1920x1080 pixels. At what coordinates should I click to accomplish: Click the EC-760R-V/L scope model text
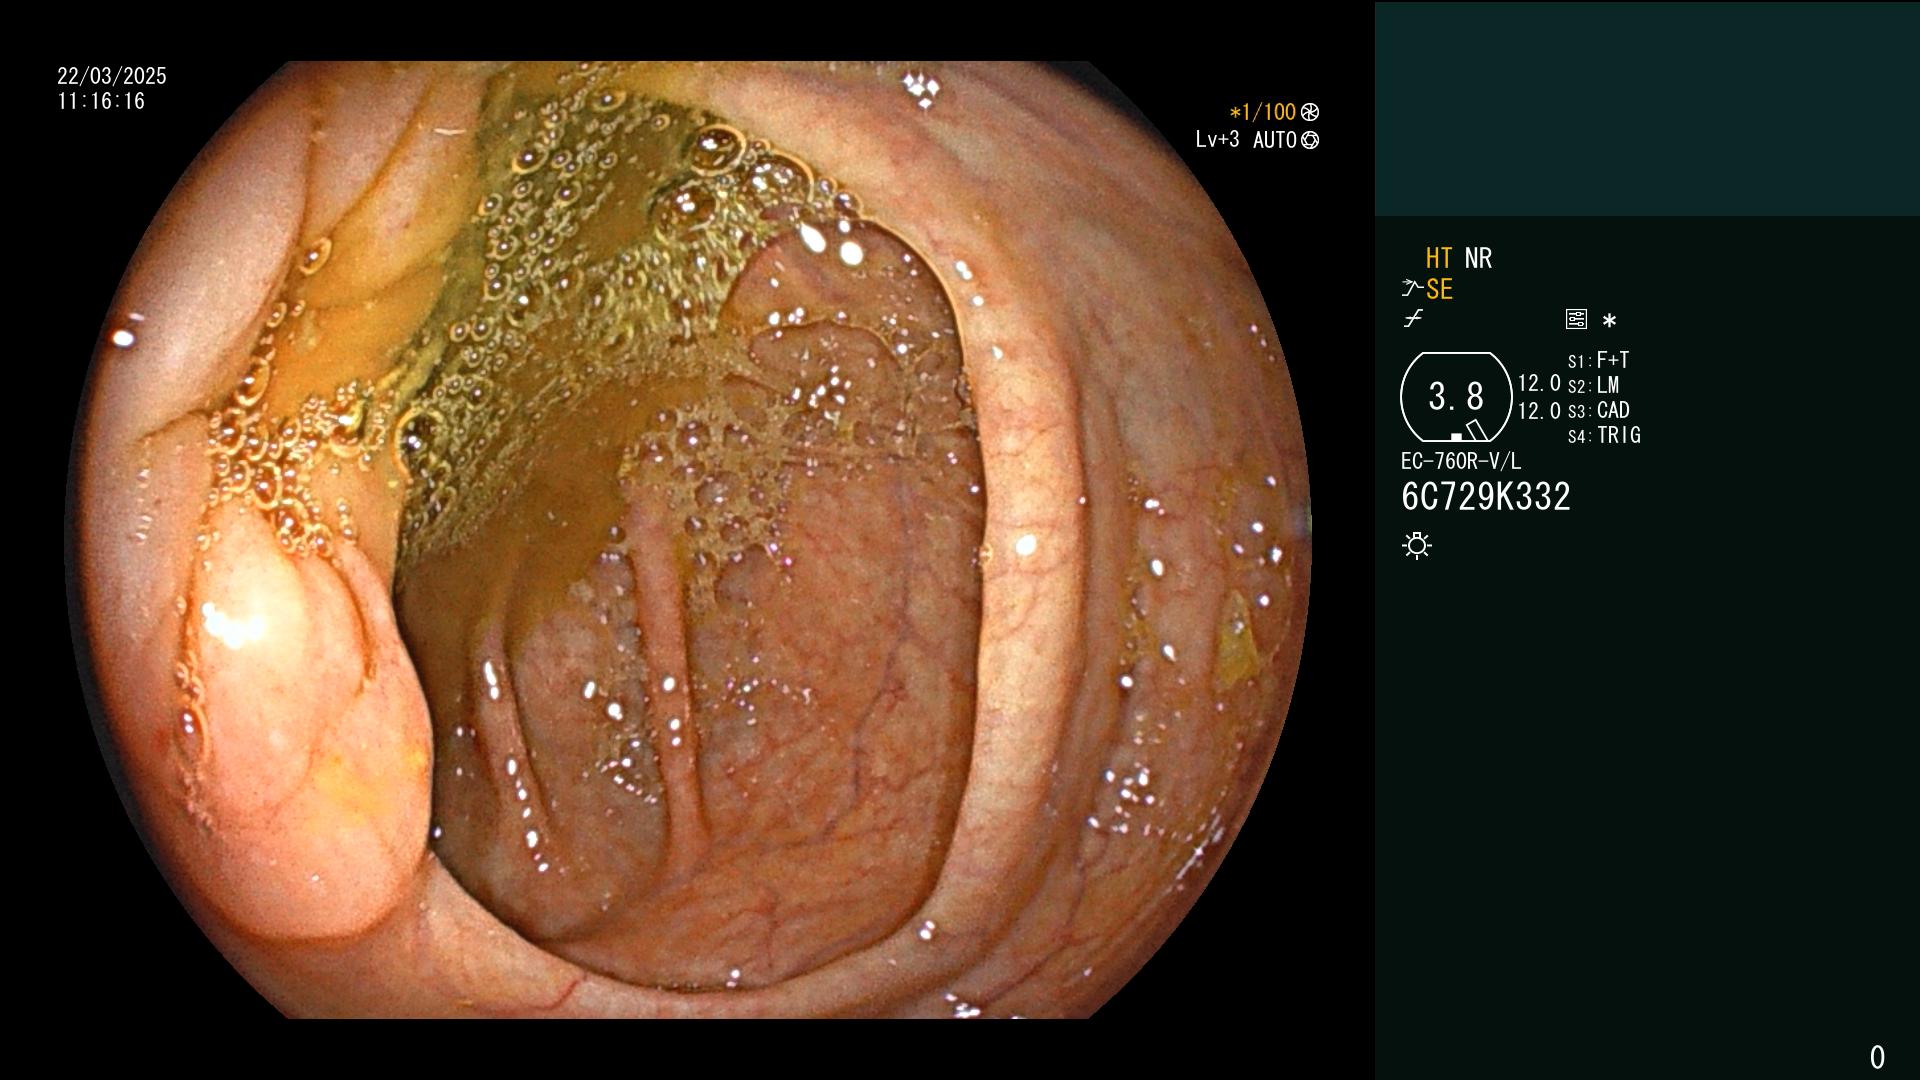[1461, 461]
